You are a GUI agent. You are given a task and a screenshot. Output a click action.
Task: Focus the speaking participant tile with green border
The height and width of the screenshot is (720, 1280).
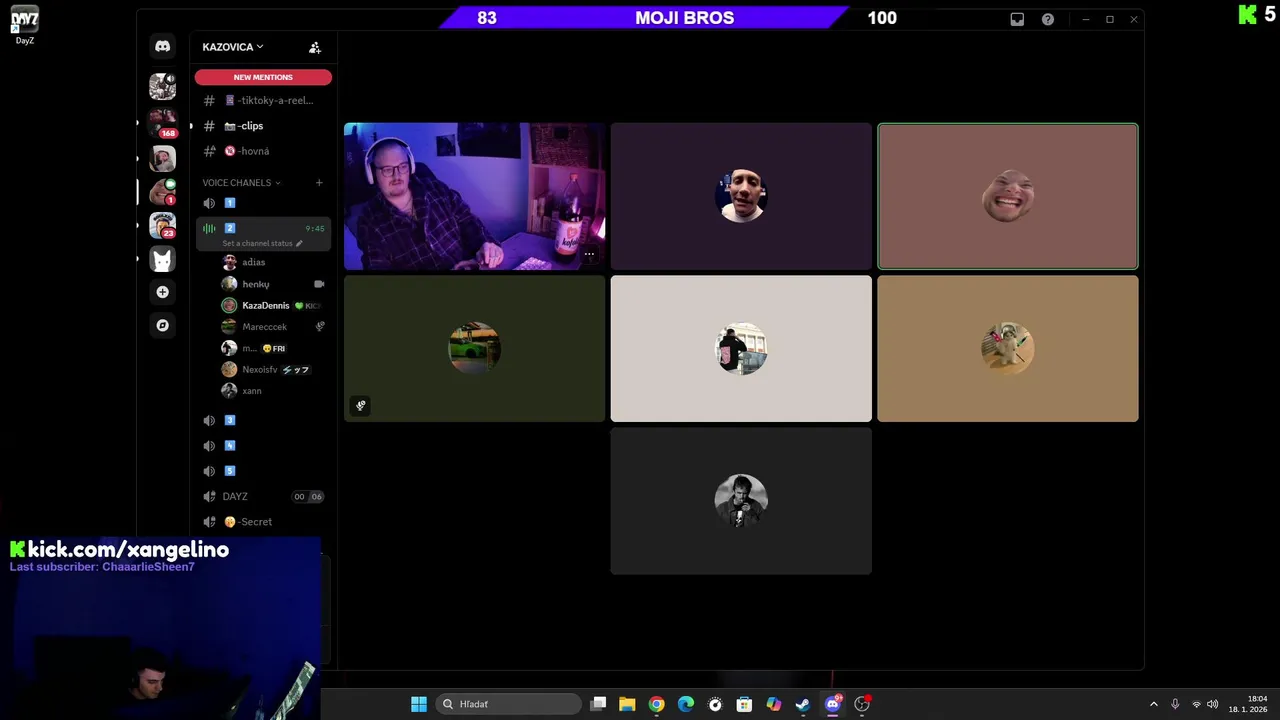click(x=1008, y=196)
